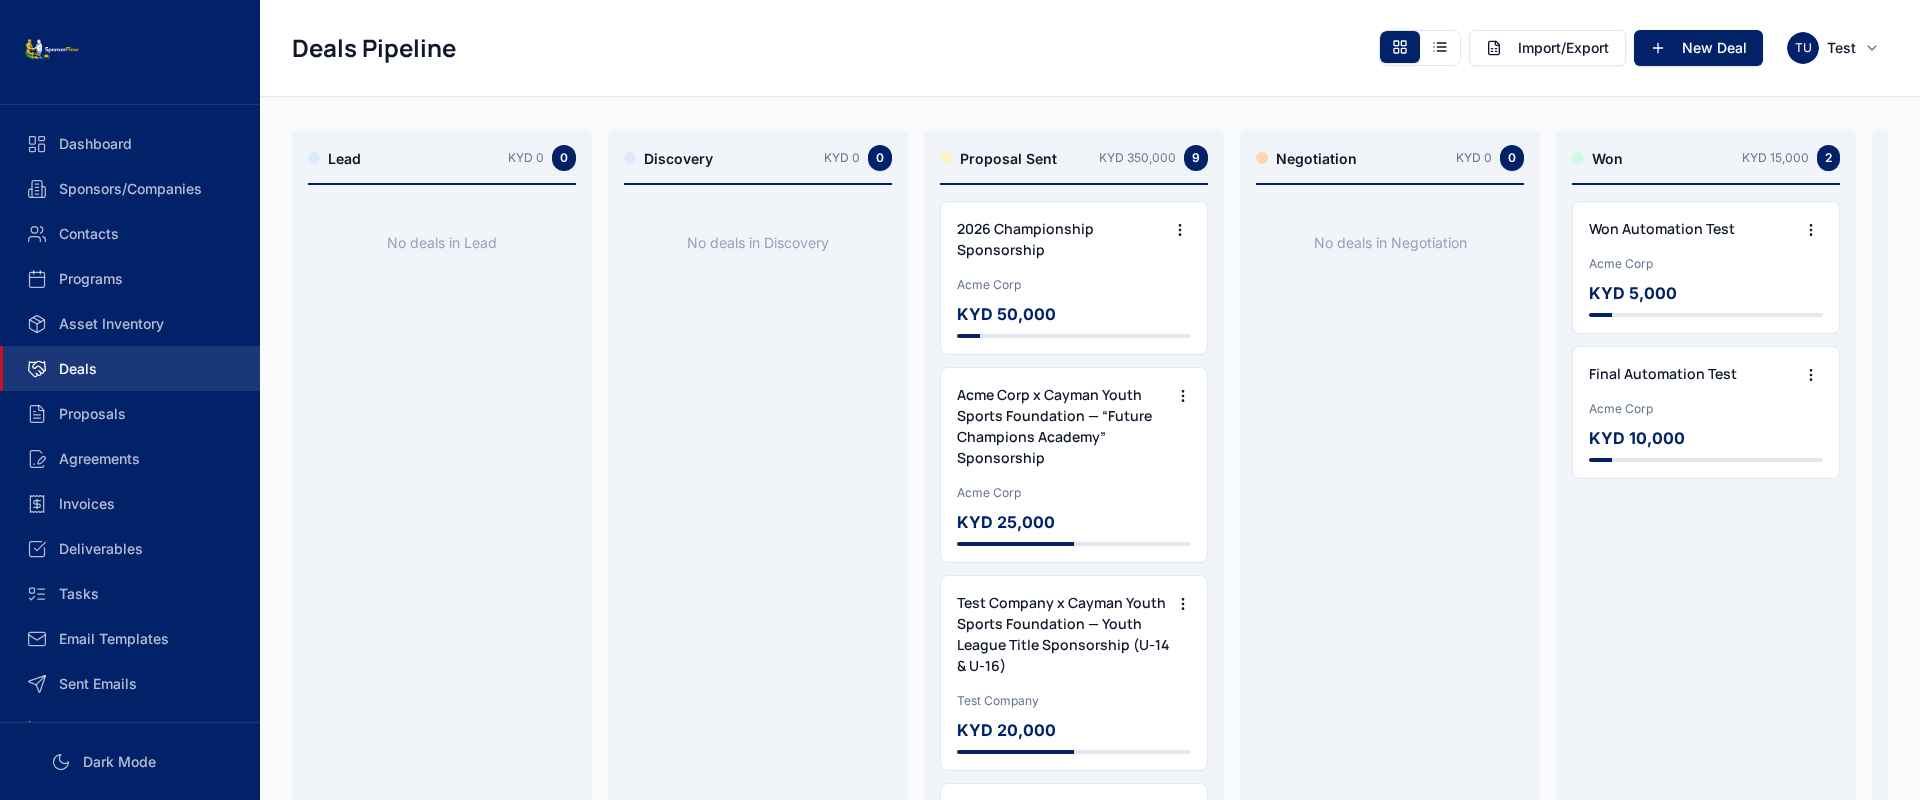Click the Email Templates envelope icon
This screenshot has width=1920, height=800.
point(37,639)
